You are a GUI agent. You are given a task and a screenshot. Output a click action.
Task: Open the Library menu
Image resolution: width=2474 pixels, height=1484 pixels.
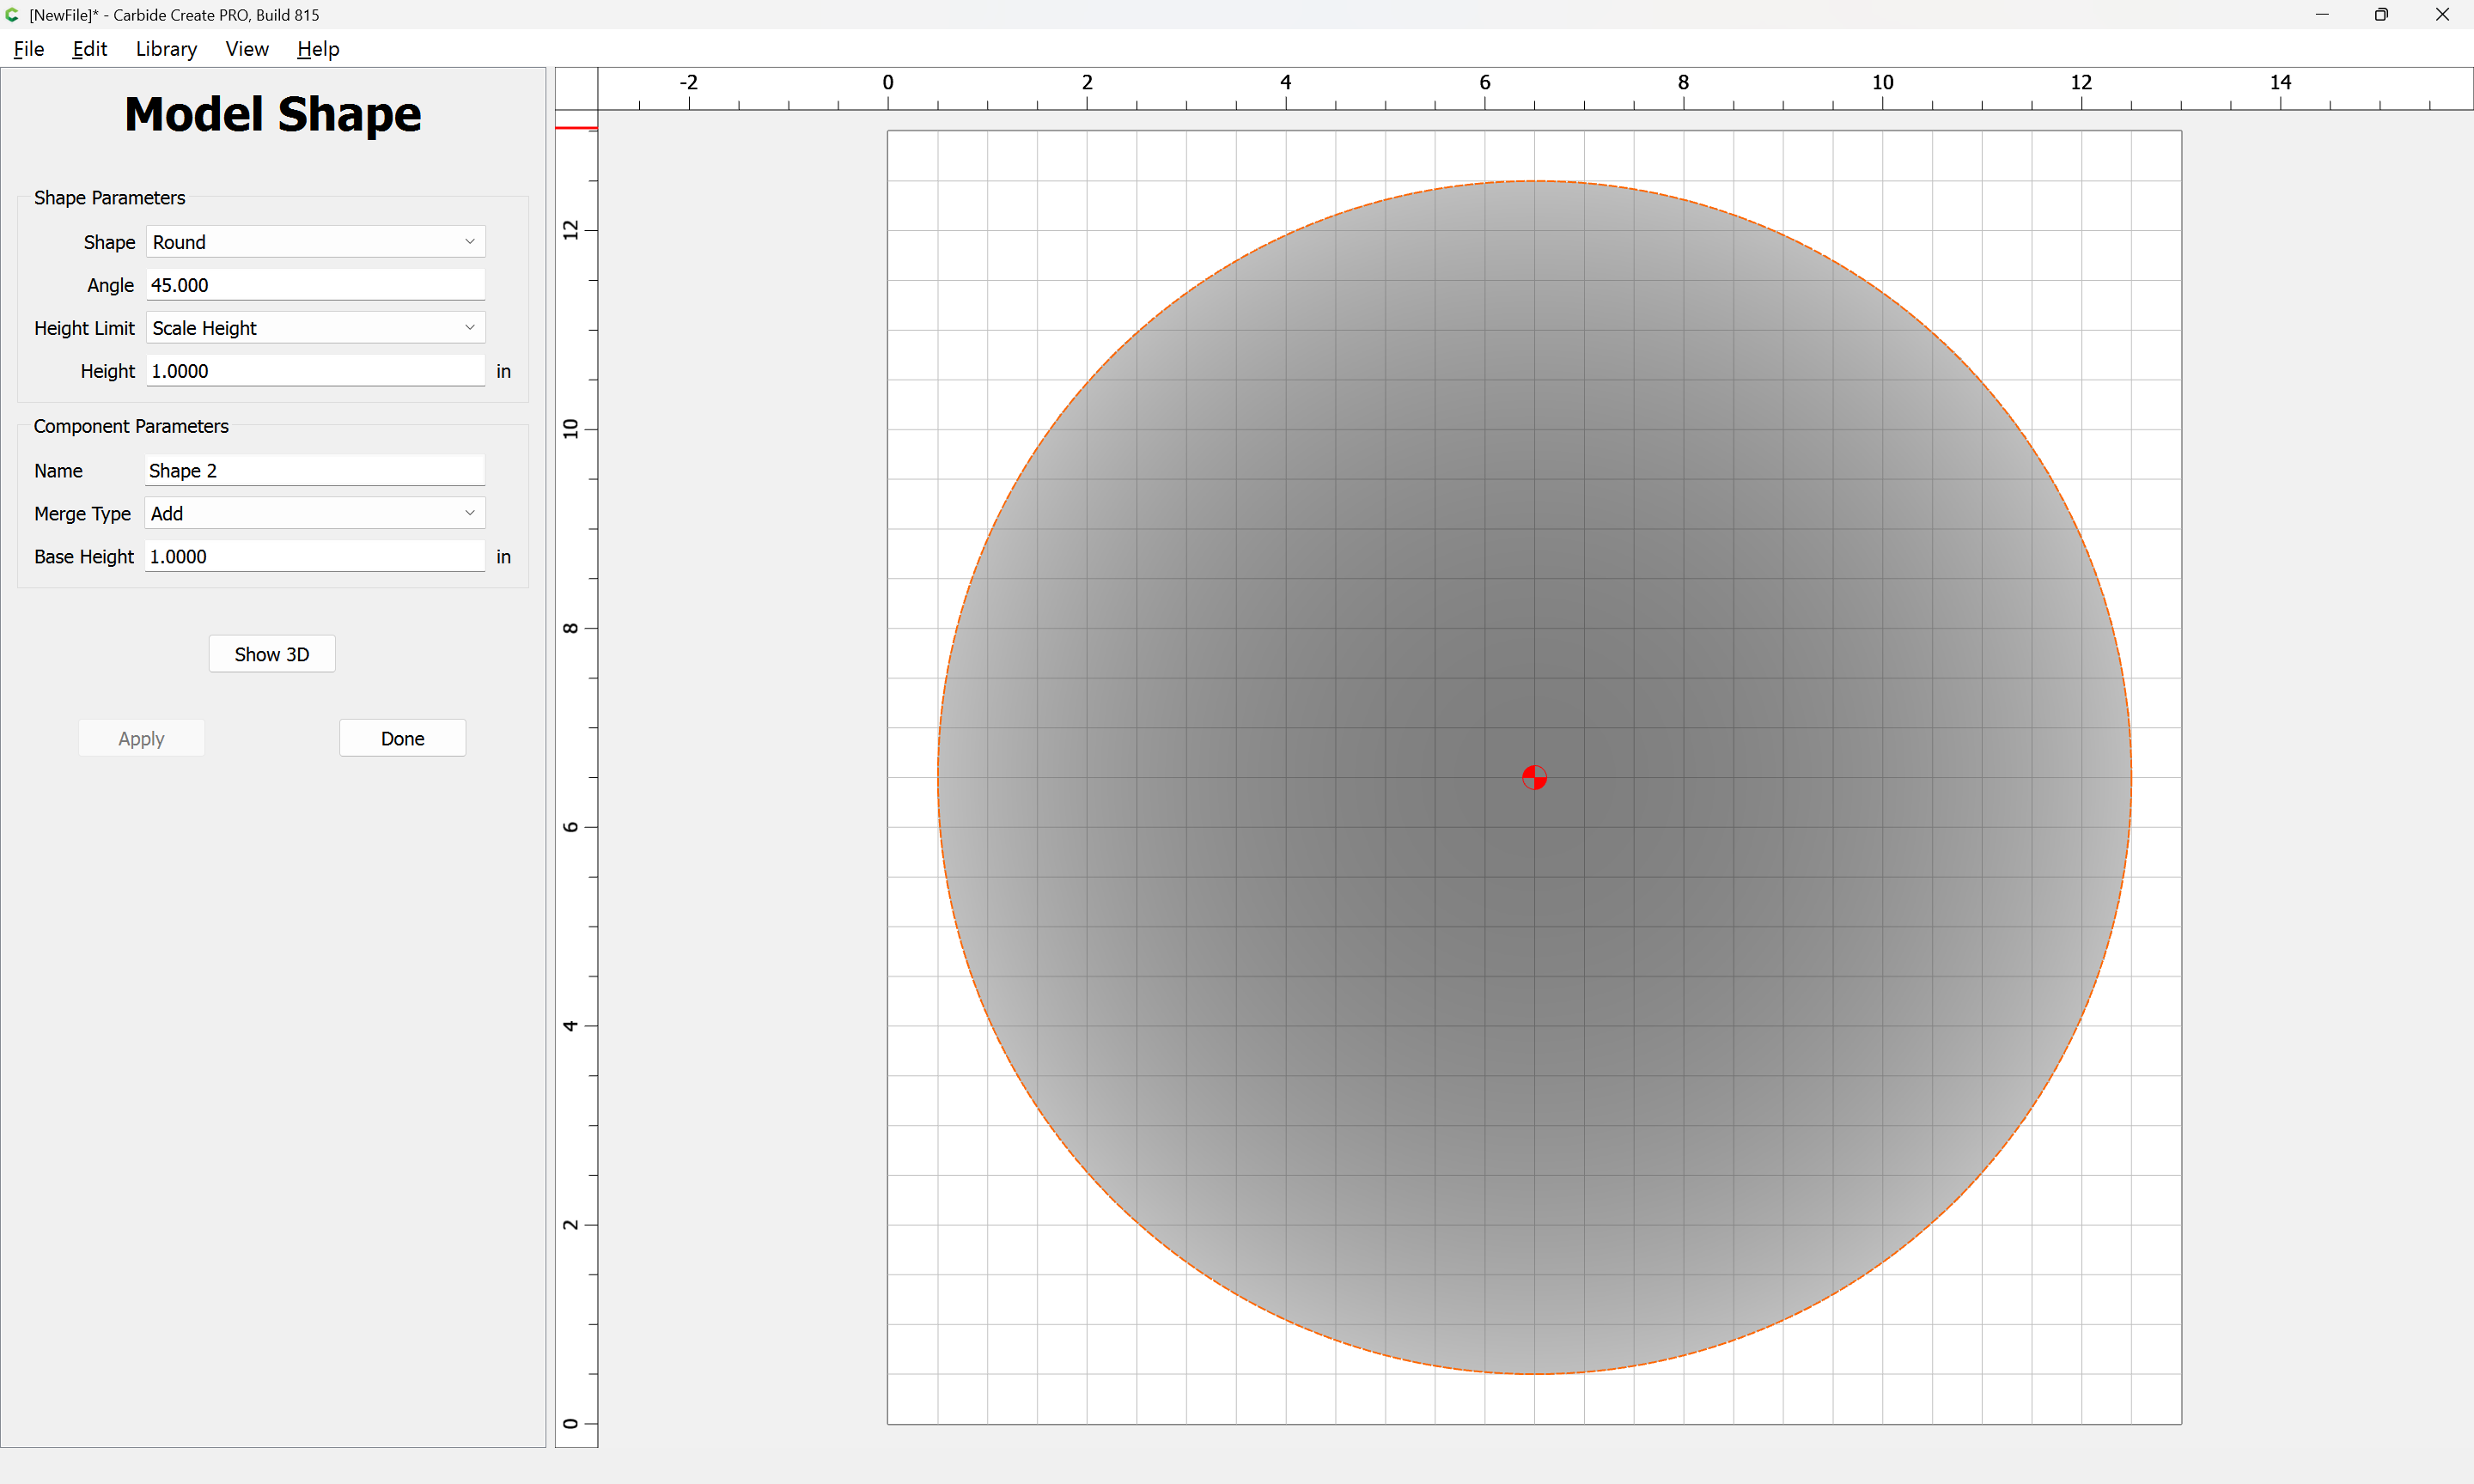click(166, 49)
